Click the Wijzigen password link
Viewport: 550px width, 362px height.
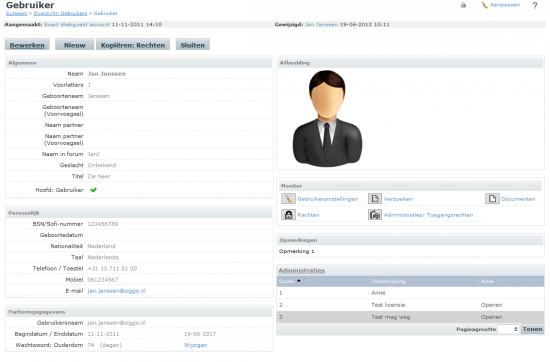point(195,345)
